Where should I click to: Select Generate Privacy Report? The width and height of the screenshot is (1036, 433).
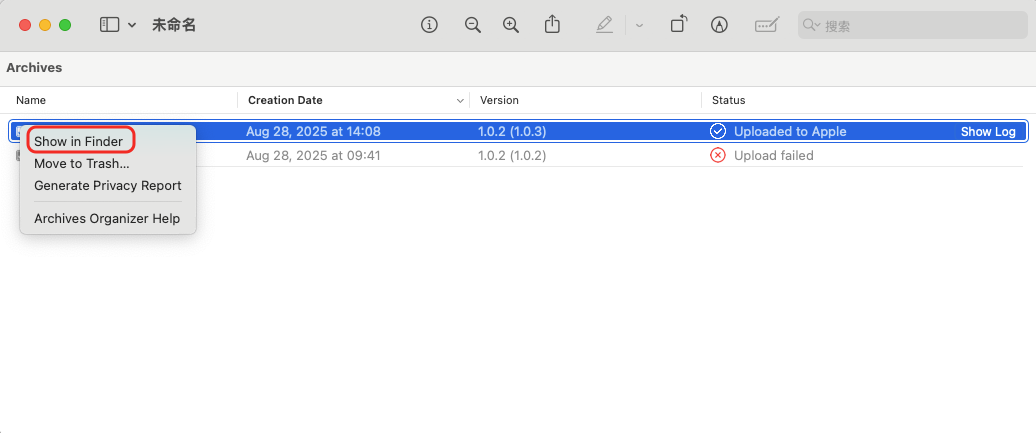(x=108, y=186)
